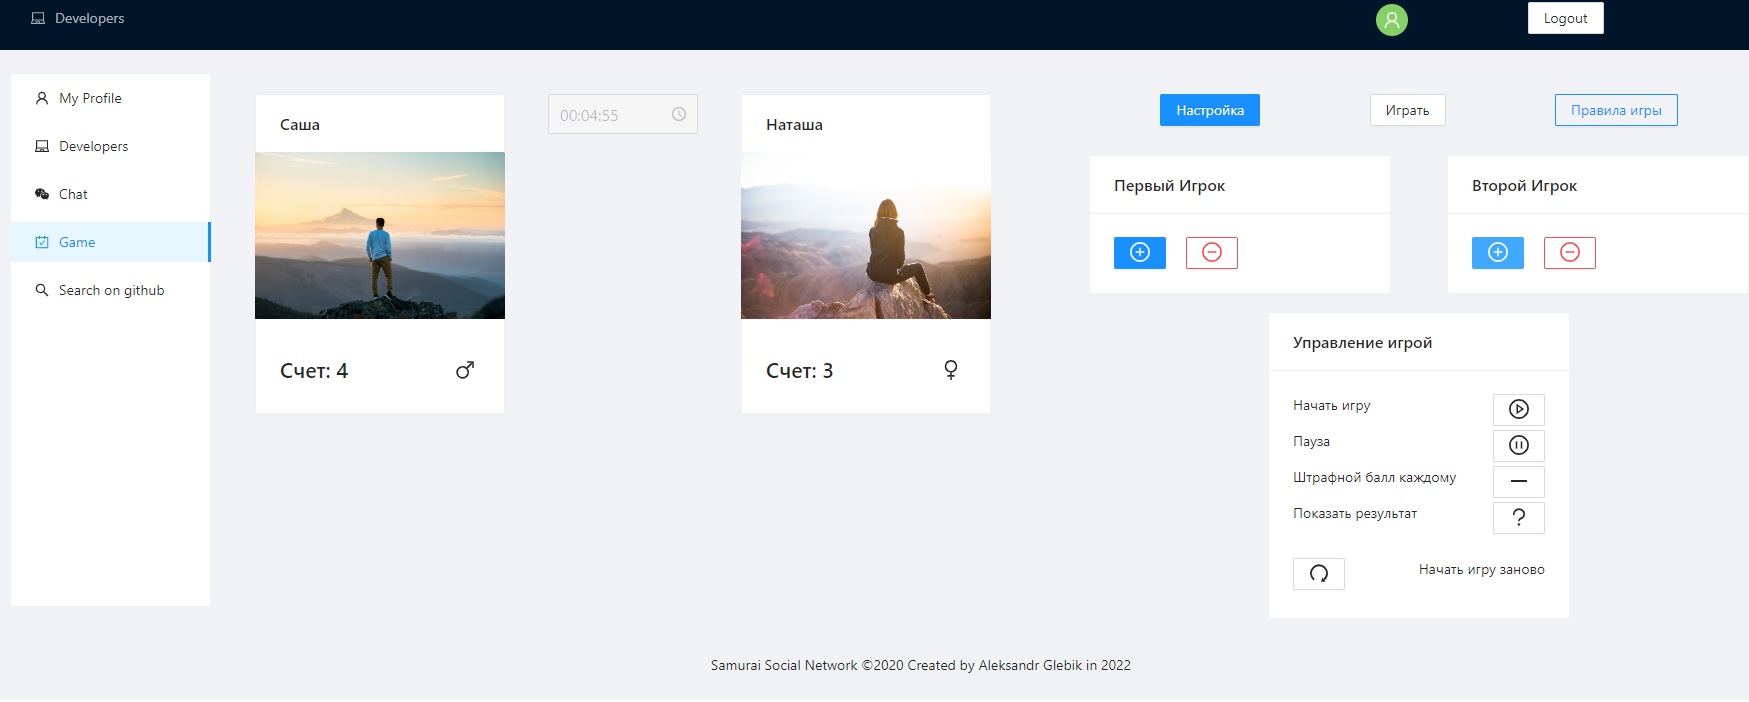
Task: Switch to the Настройка tab
Action: click(1210, 110)
